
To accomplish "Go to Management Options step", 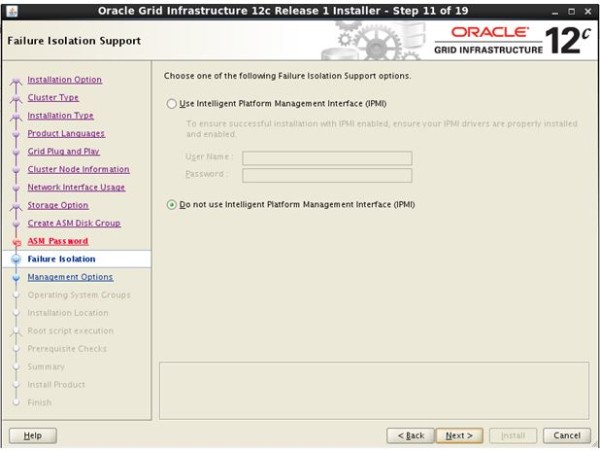I will click(x=70, y=277).
